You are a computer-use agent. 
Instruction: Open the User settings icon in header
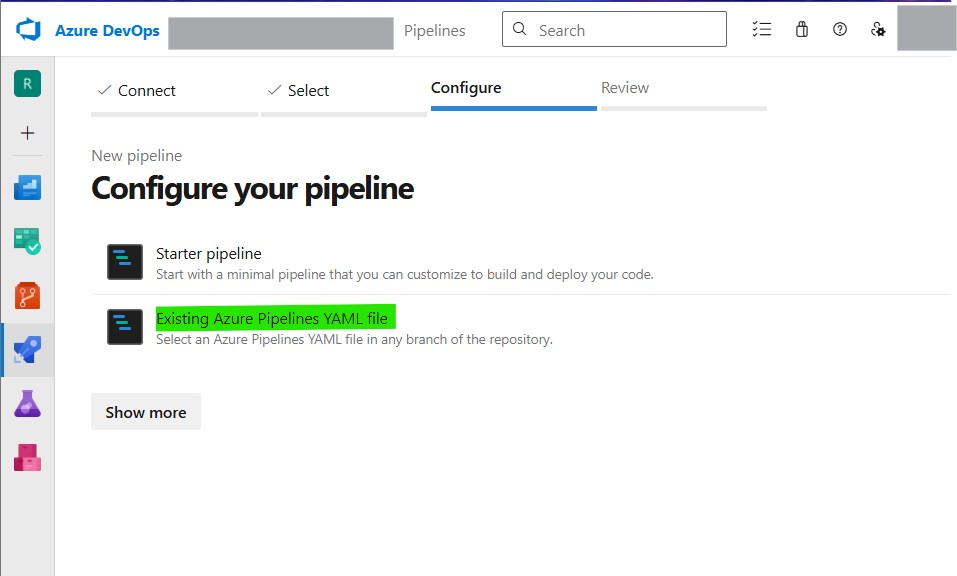[x=878, y=29]
